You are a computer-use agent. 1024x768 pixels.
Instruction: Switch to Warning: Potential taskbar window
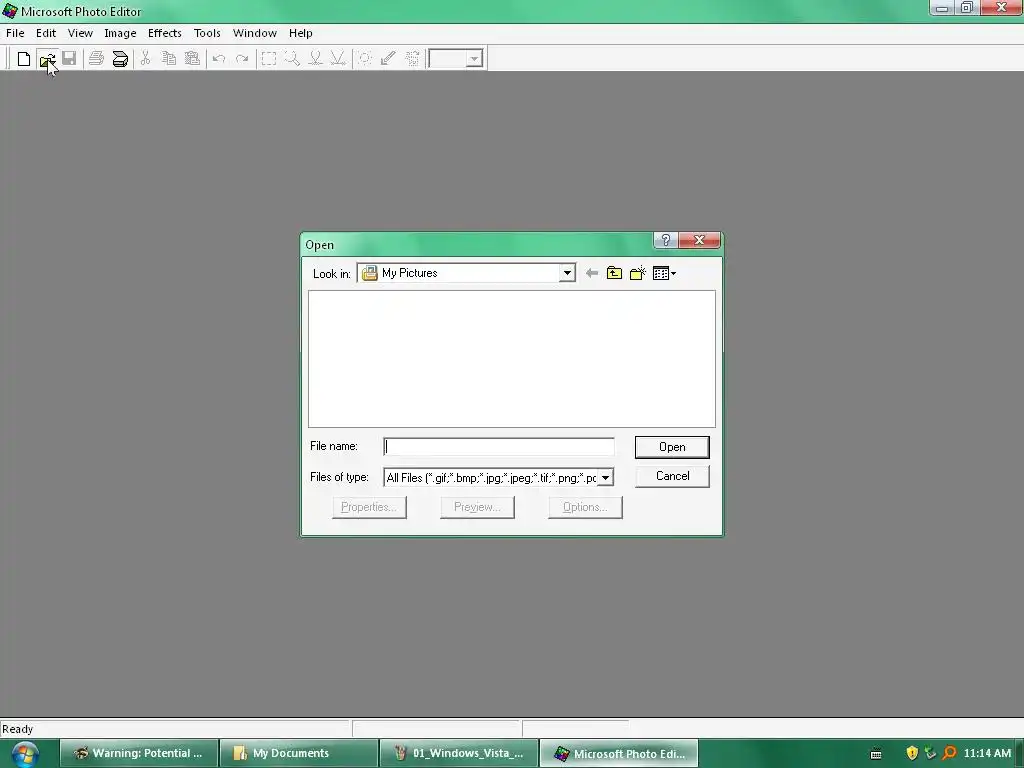139,753
